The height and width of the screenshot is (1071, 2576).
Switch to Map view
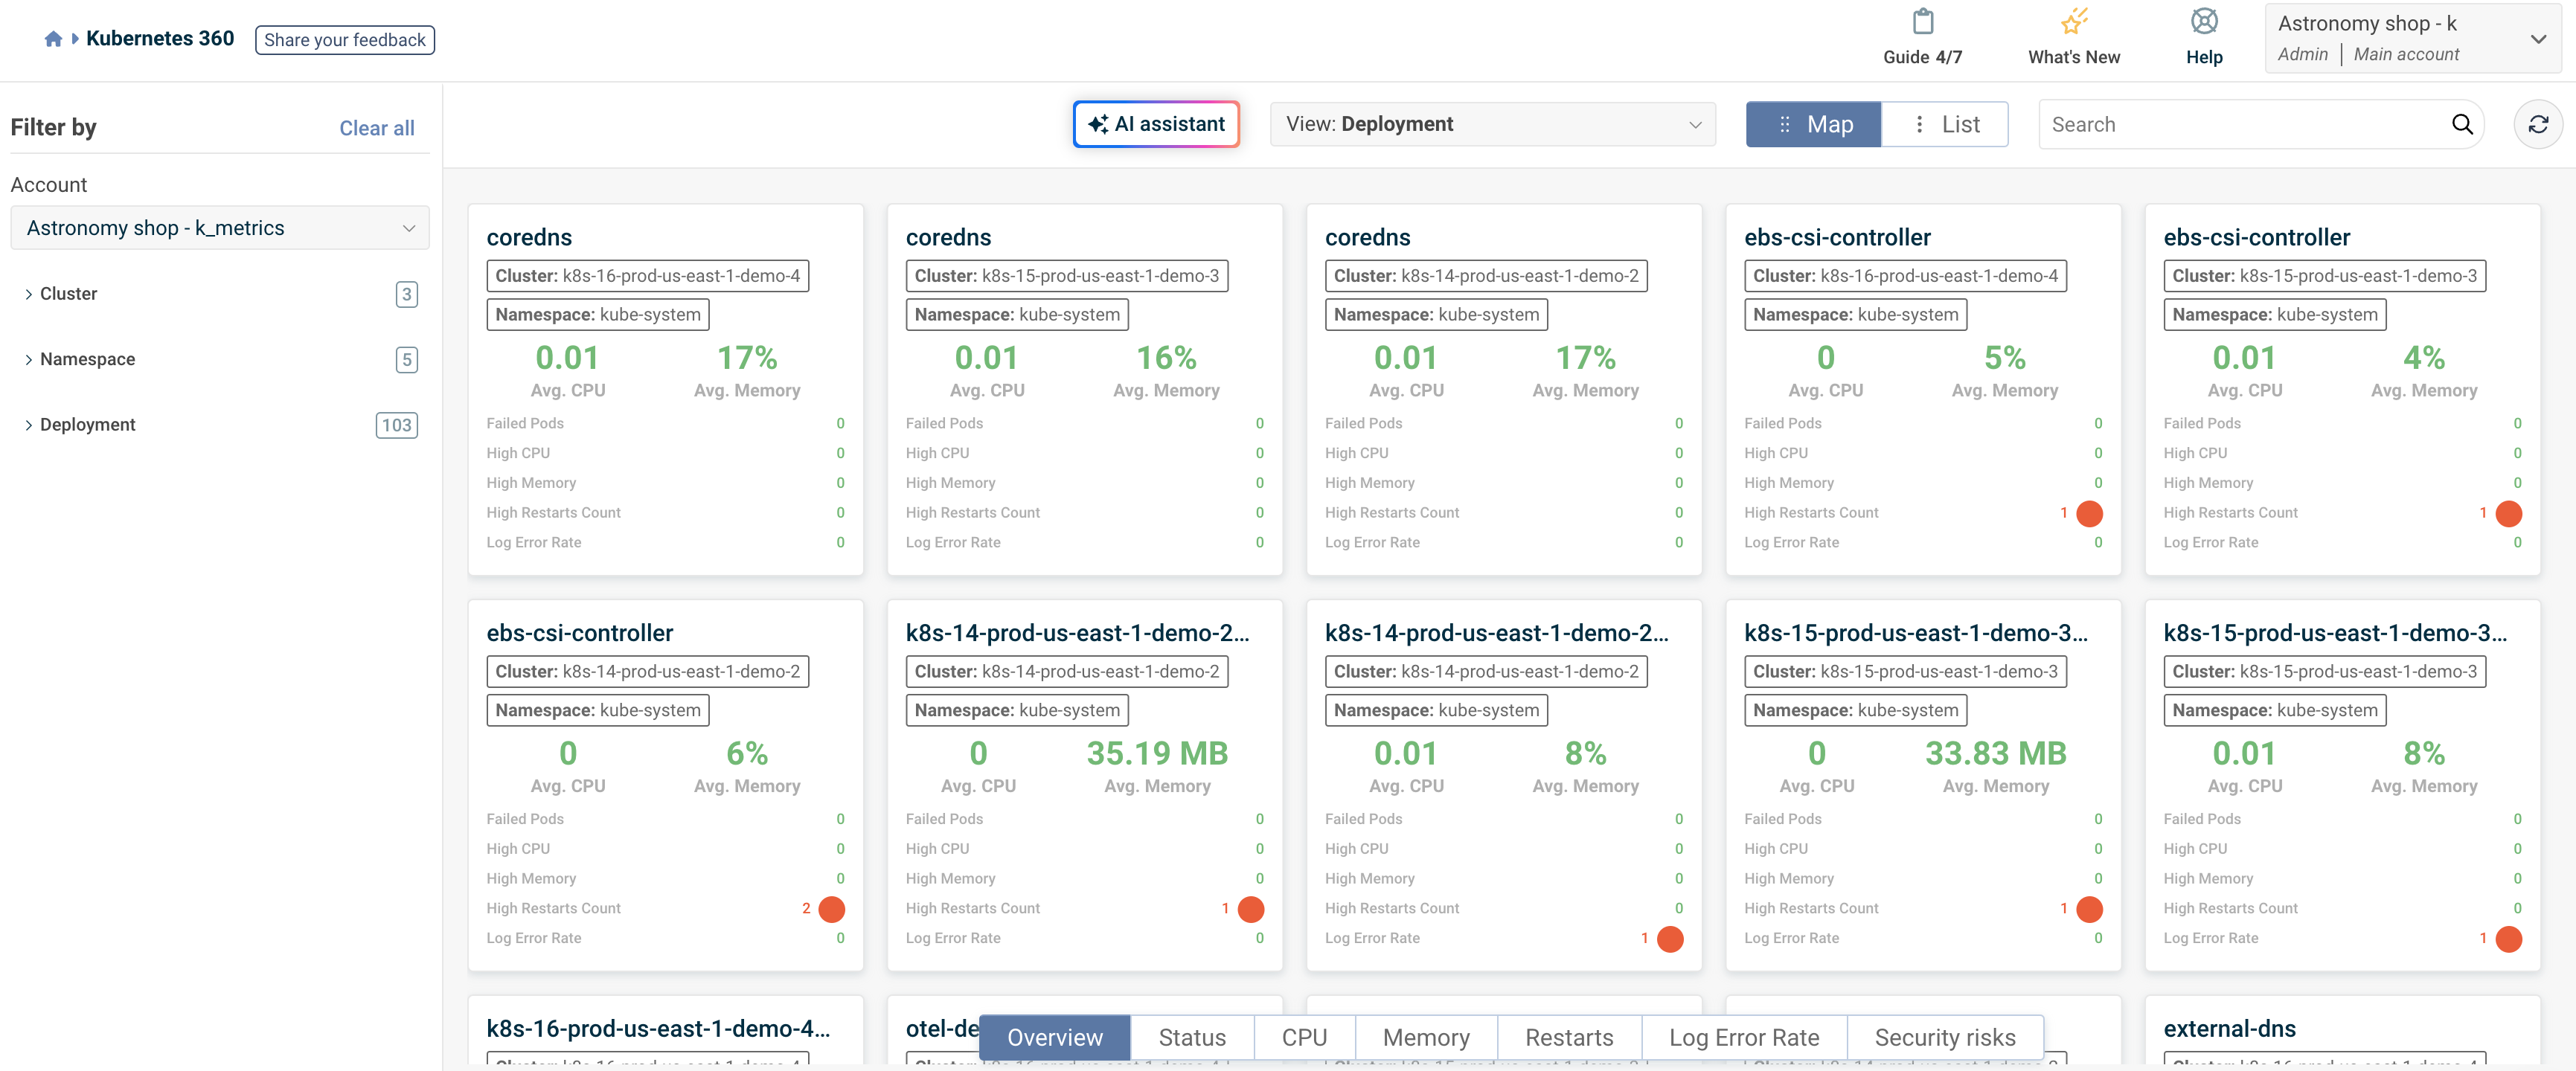pos(1813,124)
